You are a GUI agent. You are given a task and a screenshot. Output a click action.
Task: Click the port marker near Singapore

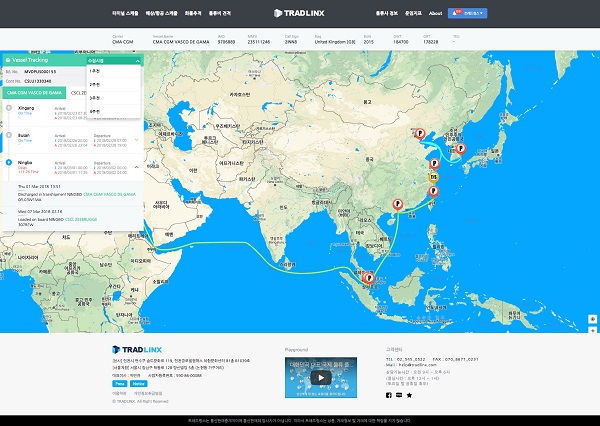tap(369, 278)
